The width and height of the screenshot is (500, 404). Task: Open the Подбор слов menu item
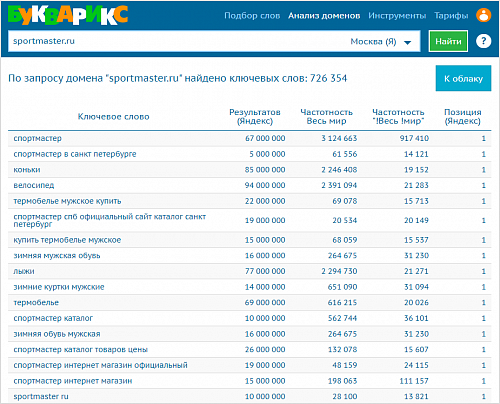pos(252,16)
